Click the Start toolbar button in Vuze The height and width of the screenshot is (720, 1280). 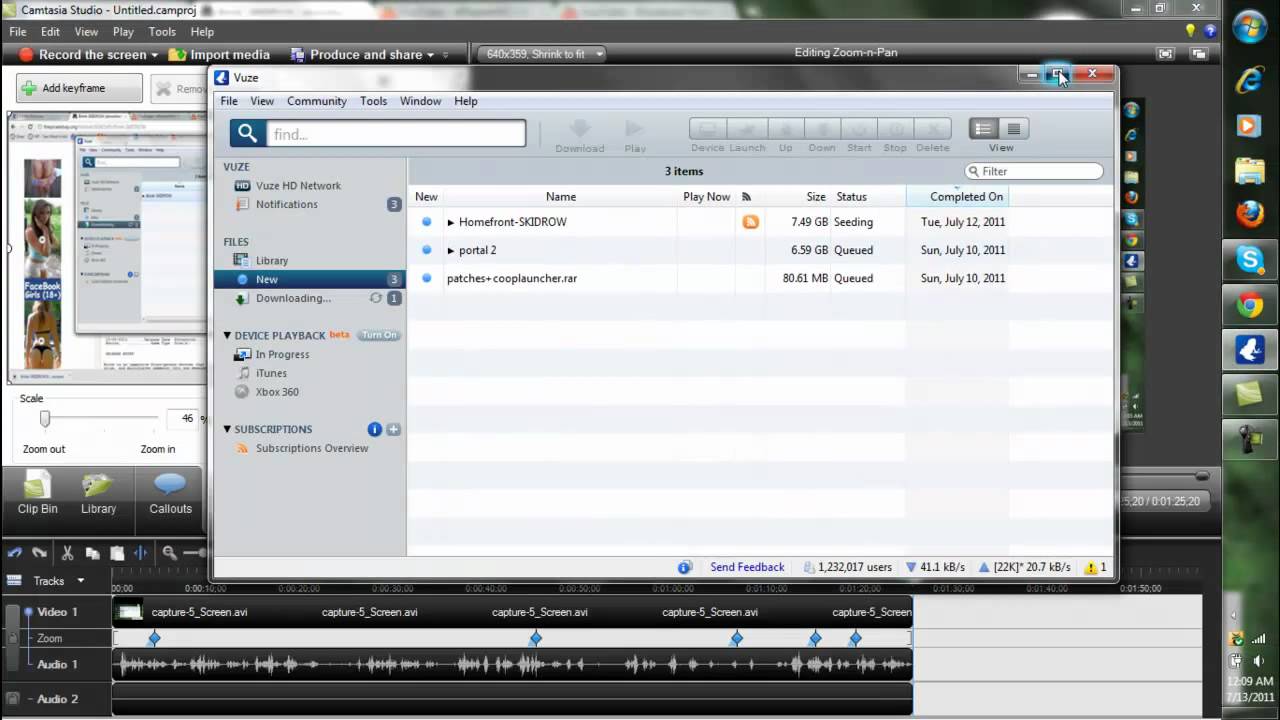pos(859,129)
